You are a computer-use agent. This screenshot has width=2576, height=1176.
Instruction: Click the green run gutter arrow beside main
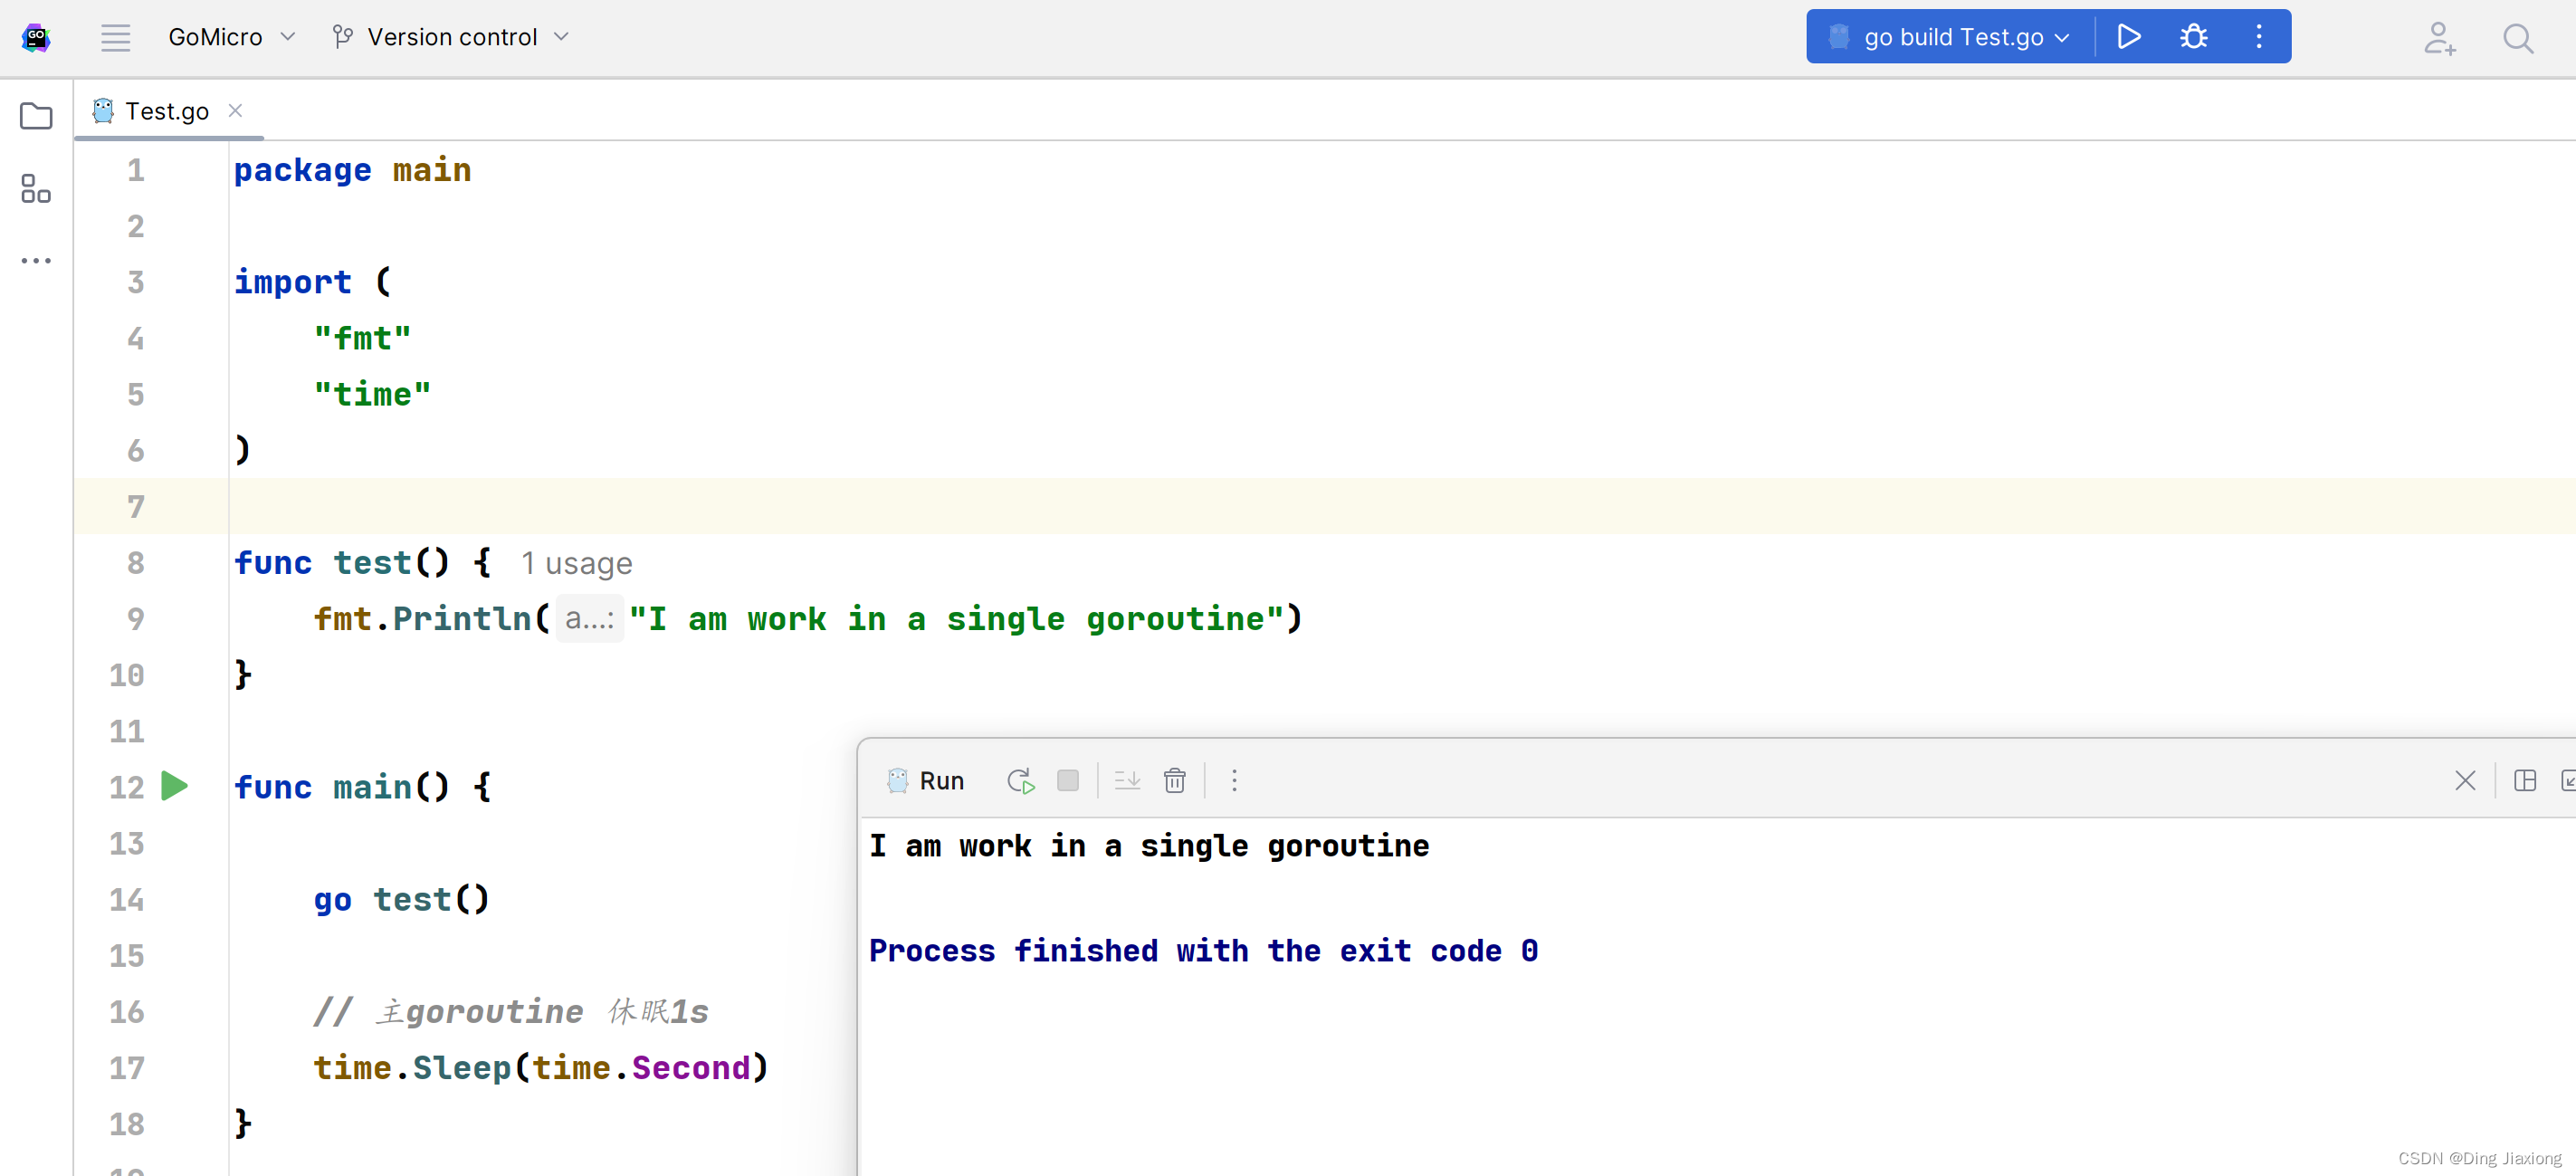pyautogui.click(x=175, y=786)
